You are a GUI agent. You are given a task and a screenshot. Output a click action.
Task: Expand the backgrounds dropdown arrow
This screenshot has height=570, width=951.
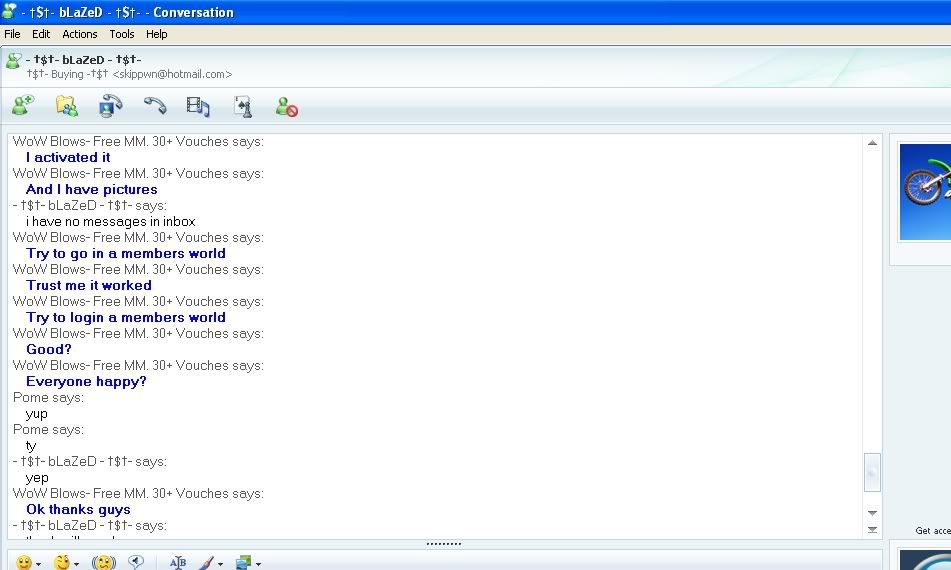(x=258, y=565)
